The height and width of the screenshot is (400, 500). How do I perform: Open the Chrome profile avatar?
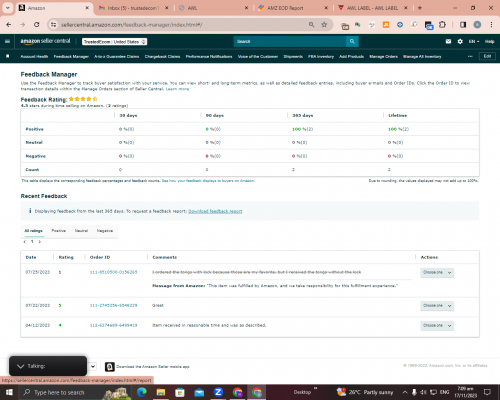477,25
